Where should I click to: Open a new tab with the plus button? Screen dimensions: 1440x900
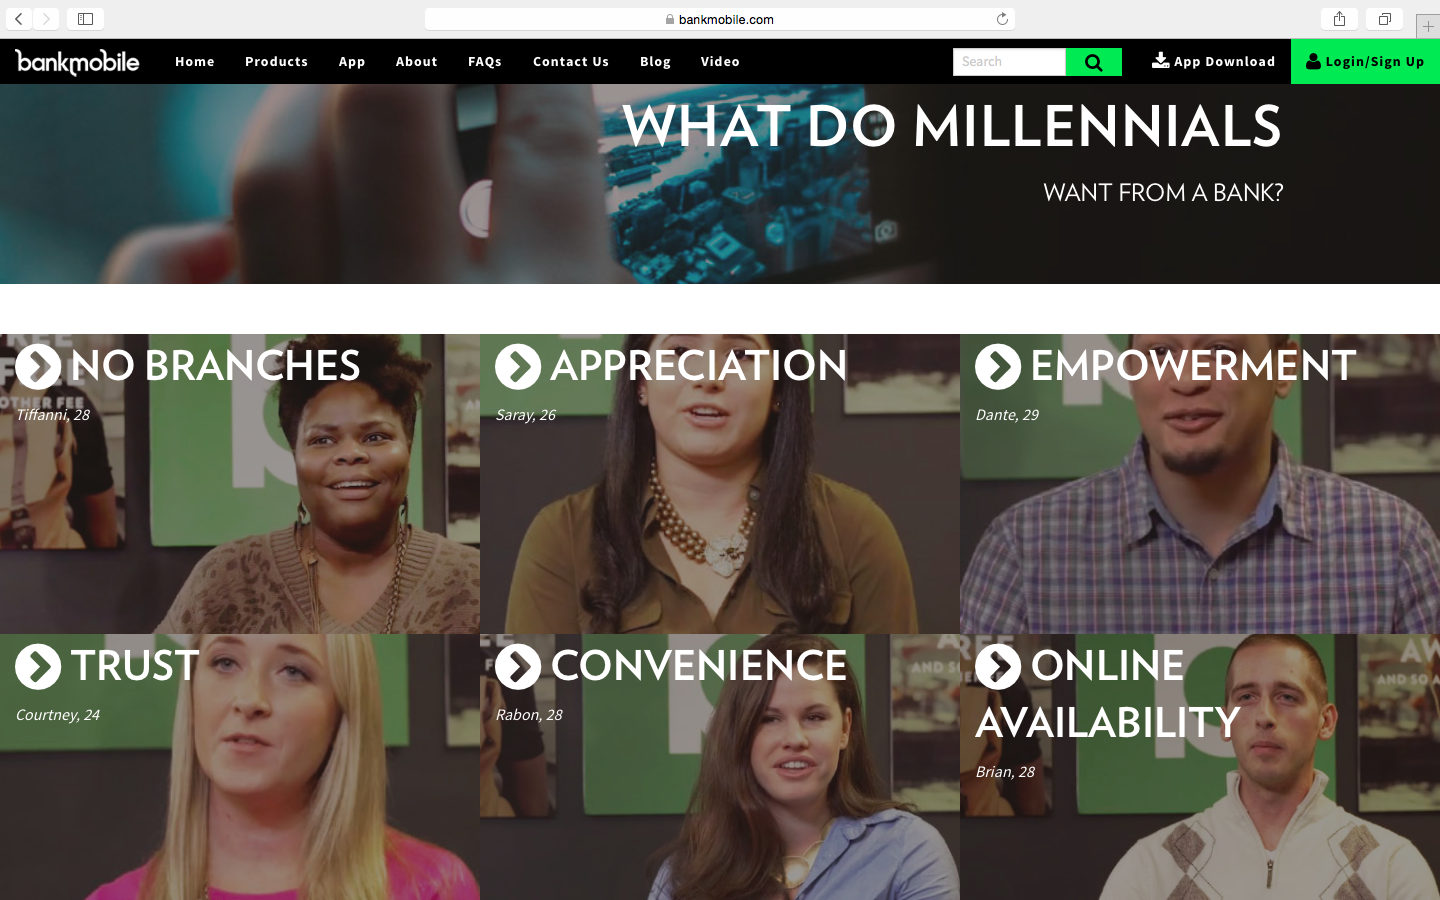tap(1428, 26)
